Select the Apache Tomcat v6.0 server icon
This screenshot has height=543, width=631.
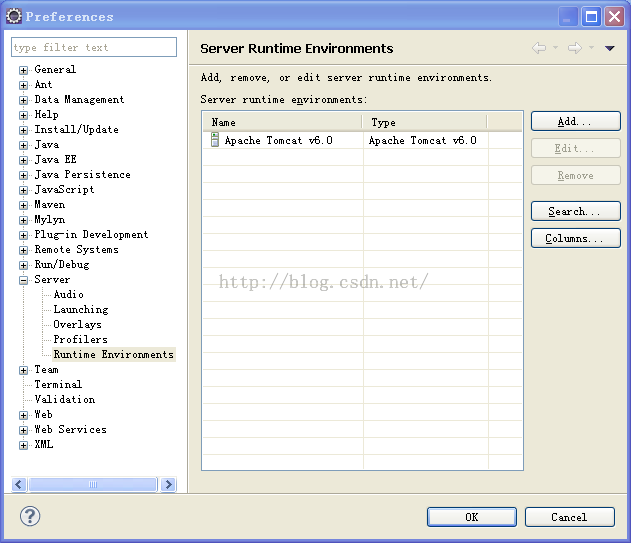pos(214,141)
